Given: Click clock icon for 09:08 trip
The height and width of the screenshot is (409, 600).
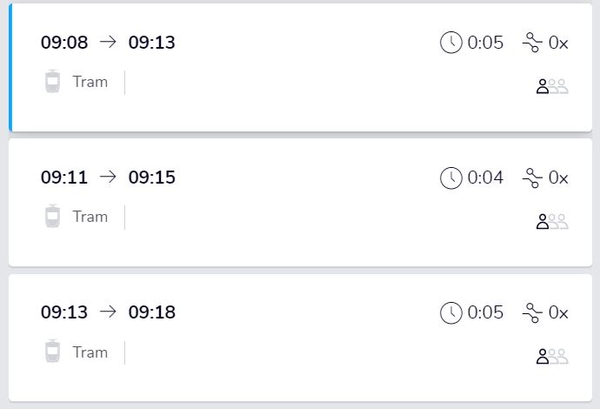Looking at the screenshot, I should (x=451, y=43).
